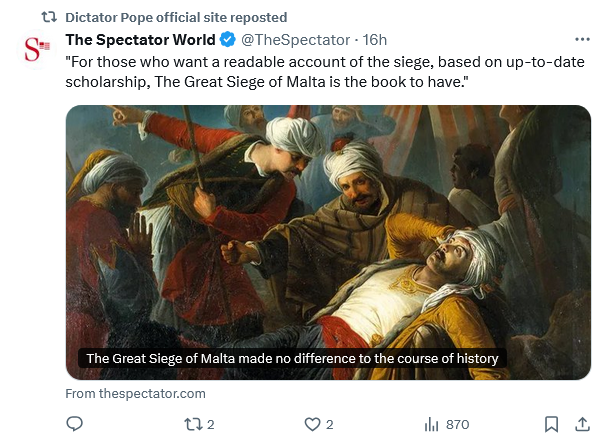Click the 870 views count
Image resolution: width=609 pixels, height=445 pixels.
pos(457,424)
